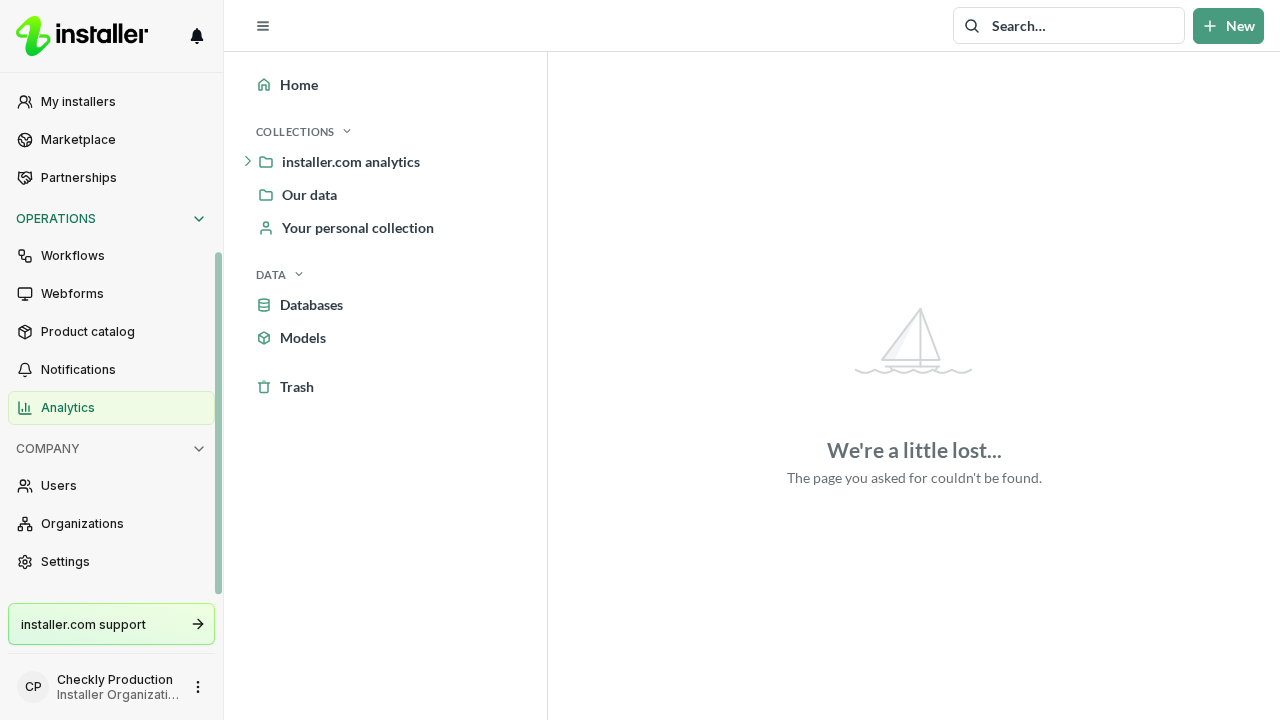Click the Workflows icon
The width and height of the screenshot is (1280, 720).
pos(25,256)
